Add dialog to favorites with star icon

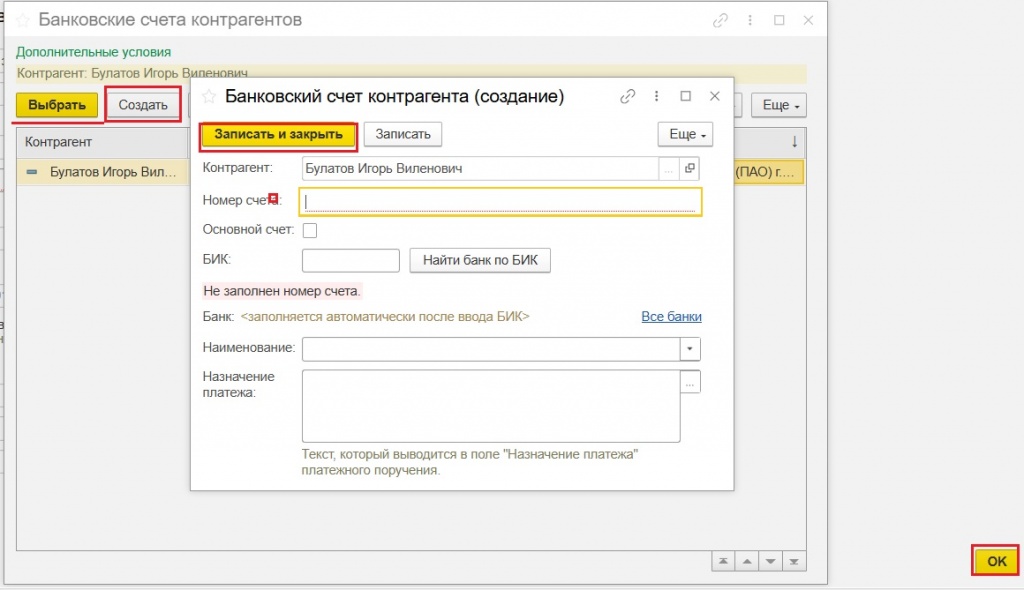click(x=209, y=97)
